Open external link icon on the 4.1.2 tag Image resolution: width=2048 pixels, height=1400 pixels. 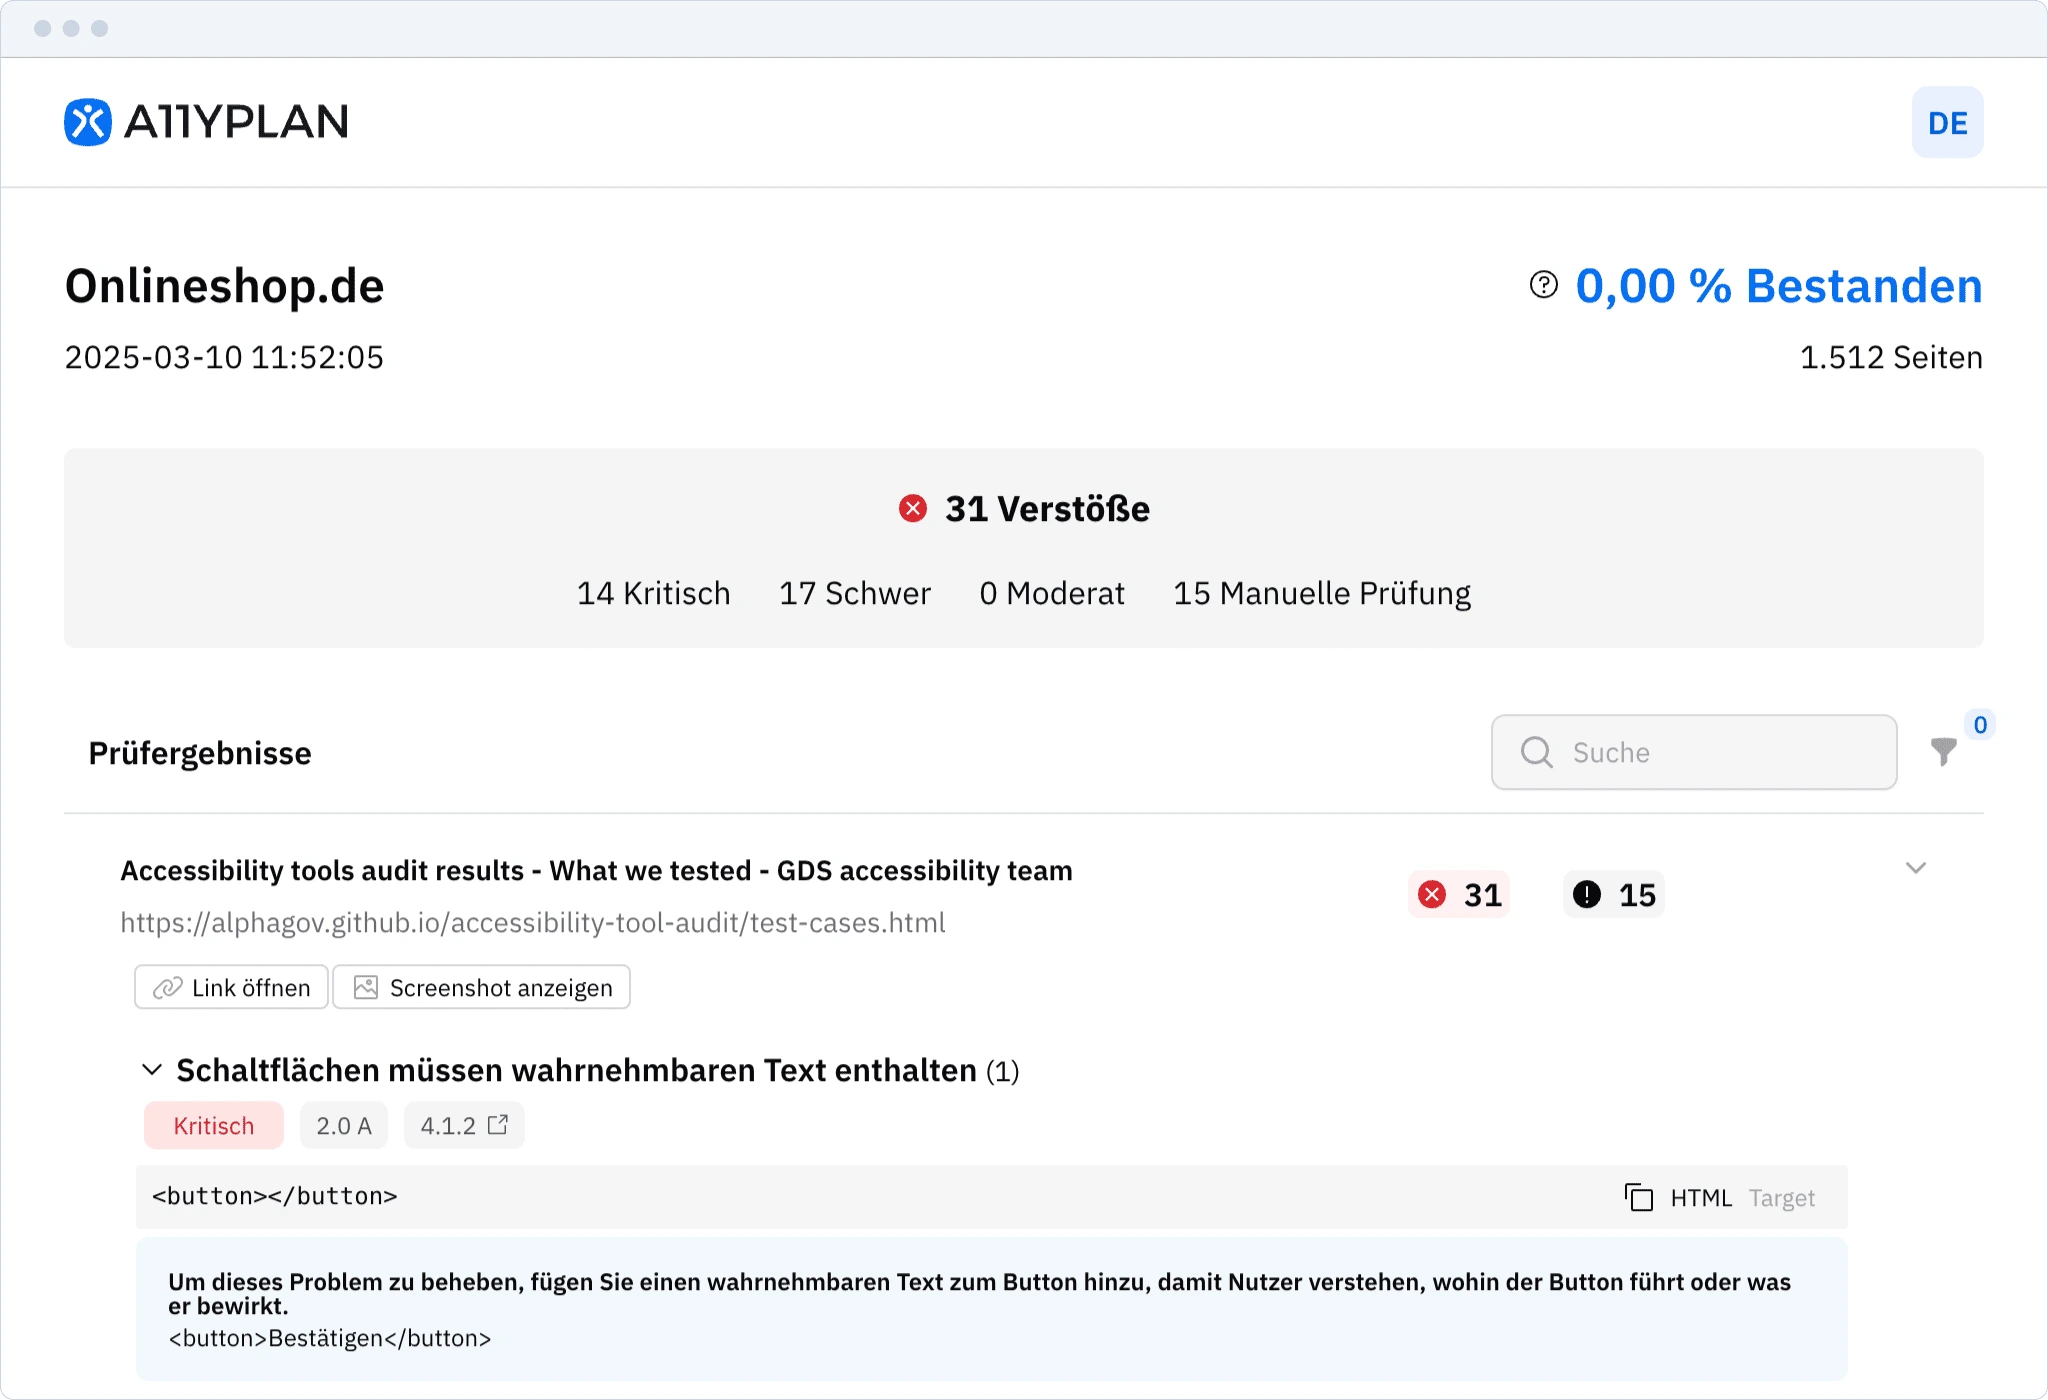tap(500, 1124)
